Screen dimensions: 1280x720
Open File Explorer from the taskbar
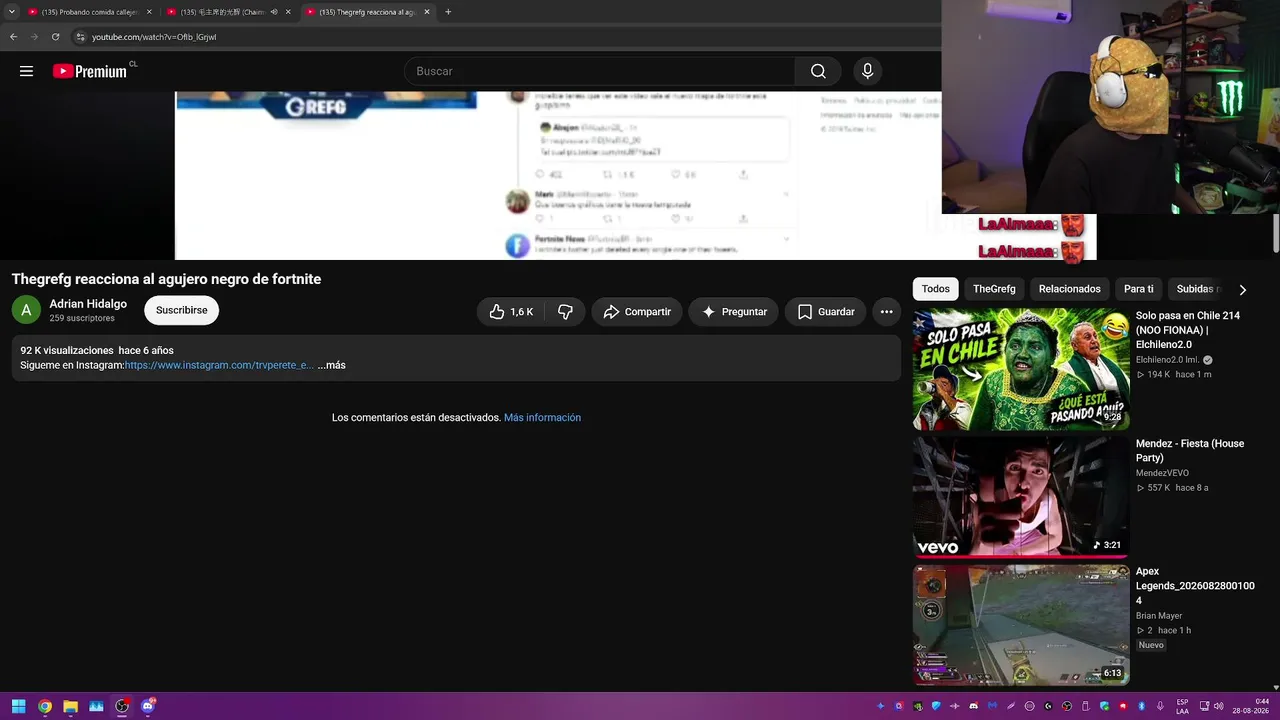coord(71,706)
